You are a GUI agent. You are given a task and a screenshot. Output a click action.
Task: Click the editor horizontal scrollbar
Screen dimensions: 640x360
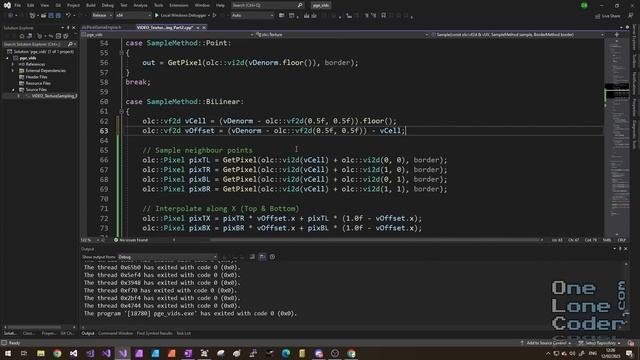click(376, 240)
